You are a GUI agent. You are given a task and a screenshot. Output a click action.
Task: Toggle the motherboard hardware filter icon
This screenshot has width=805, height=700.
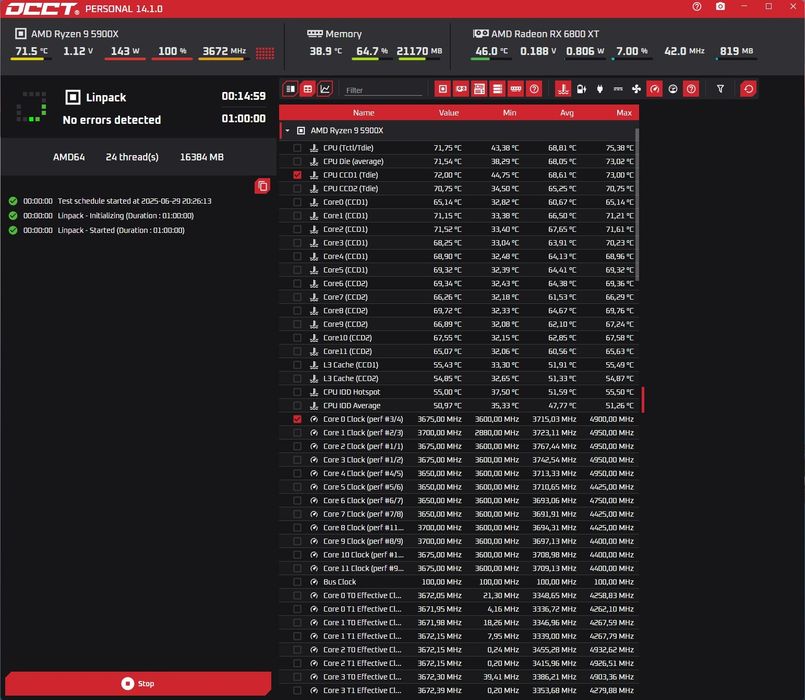[479, 89]
